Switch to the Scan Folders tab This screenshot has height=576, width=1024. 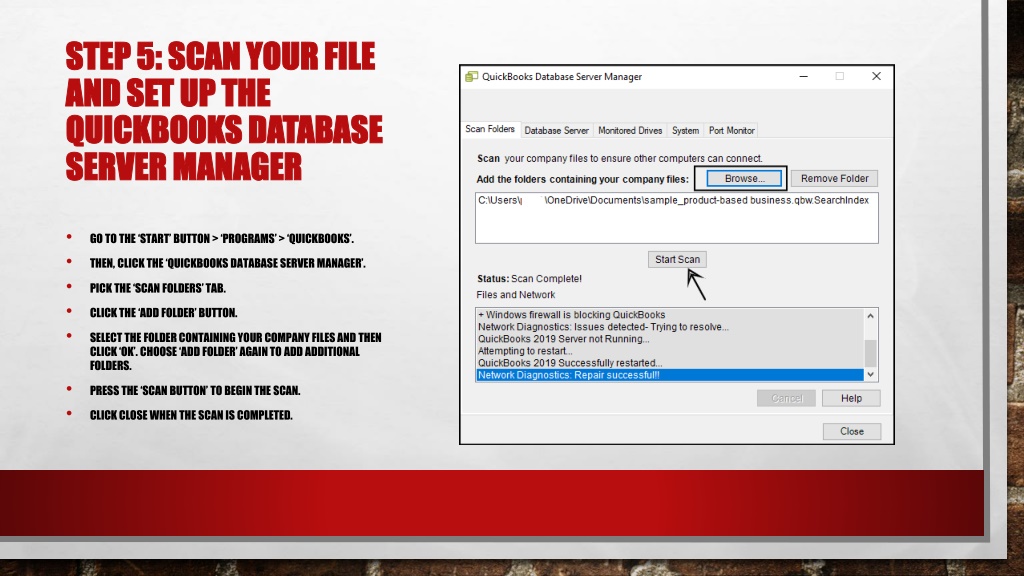(x=490, y=129)
